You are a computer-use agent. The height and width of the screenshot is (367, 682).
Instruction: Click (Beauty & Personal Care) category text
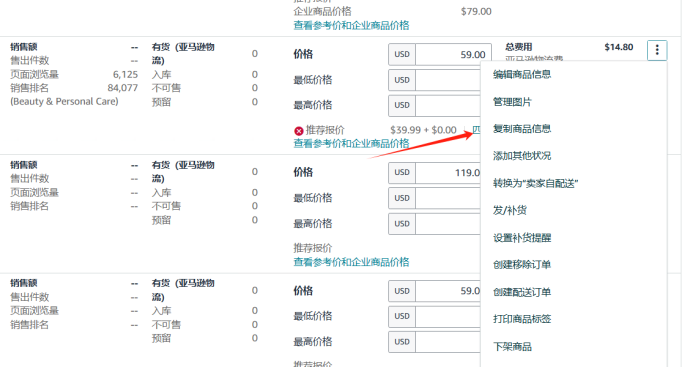coord(64,102)
